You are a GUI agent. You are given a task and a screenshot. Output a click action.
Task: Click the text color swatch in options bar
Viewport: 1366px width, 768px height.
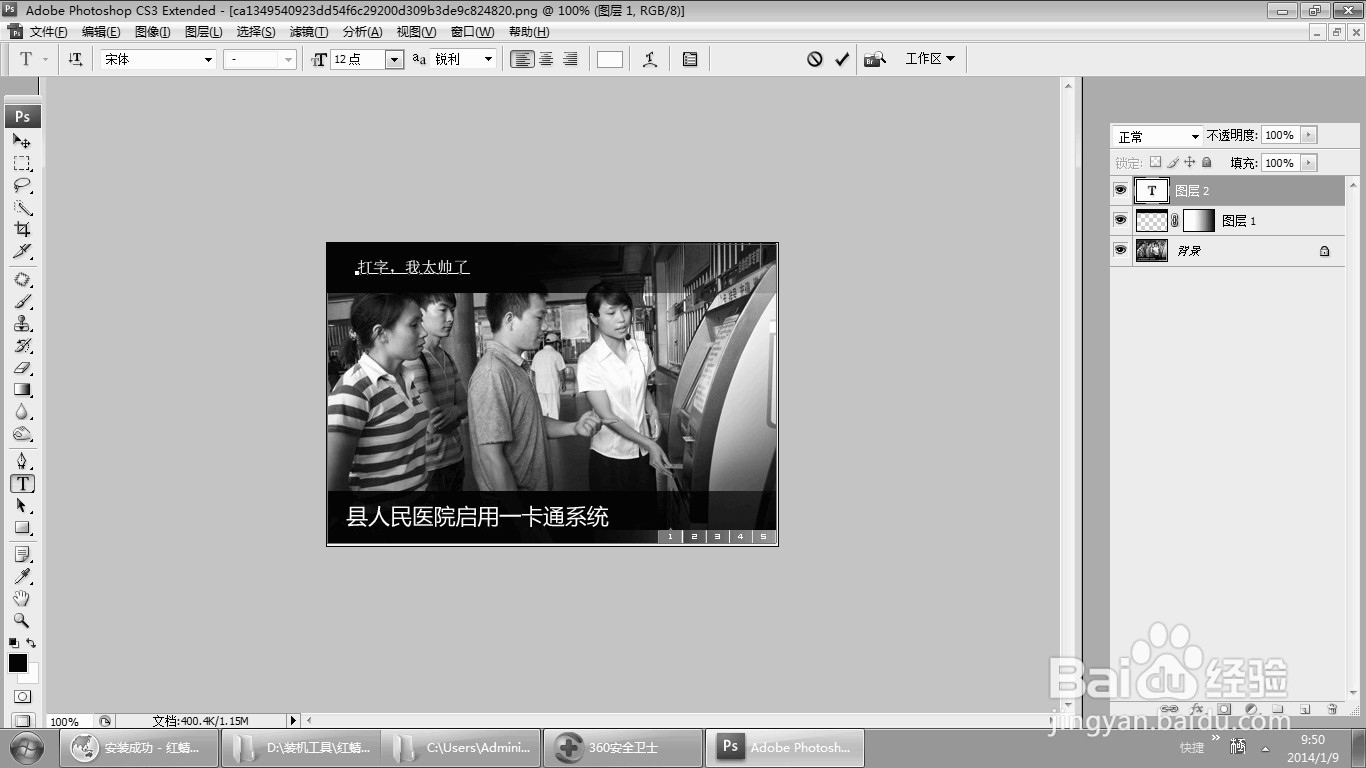coord(610,59)
